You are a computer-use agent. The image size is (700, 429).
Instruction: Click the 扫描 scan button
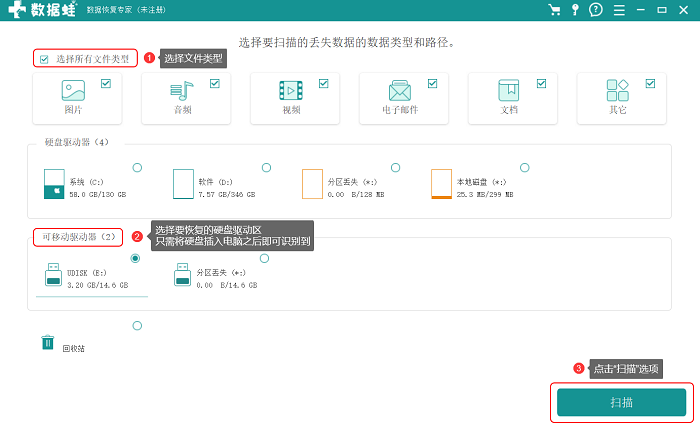click(x=621, y=402)
